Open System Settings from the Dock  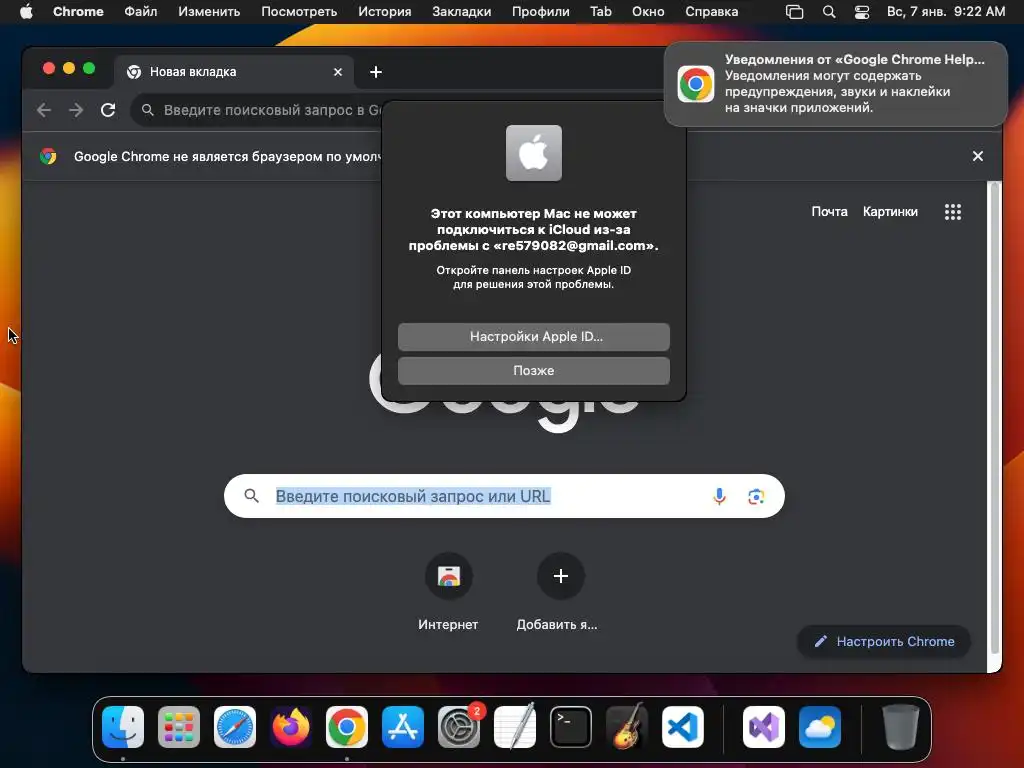(458, 726)
